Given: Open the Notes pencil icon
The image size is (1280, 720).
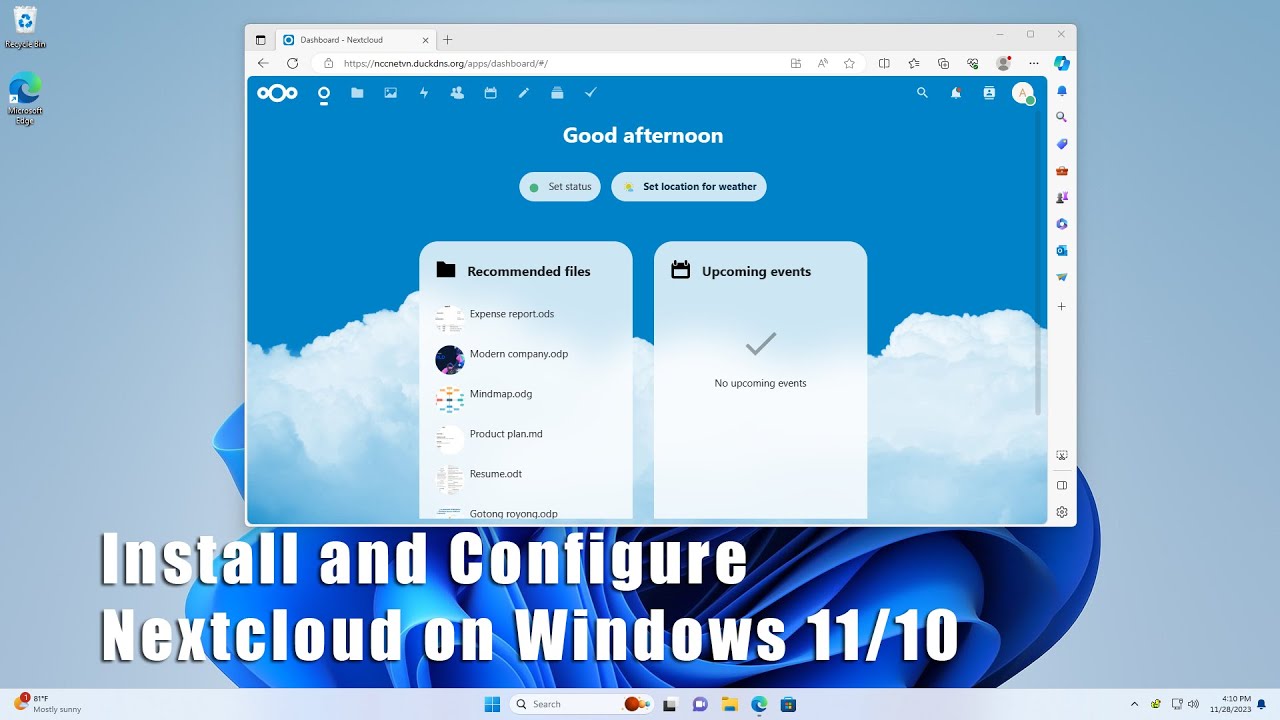Looking at the screenshot, I should (x=523, y=93).
